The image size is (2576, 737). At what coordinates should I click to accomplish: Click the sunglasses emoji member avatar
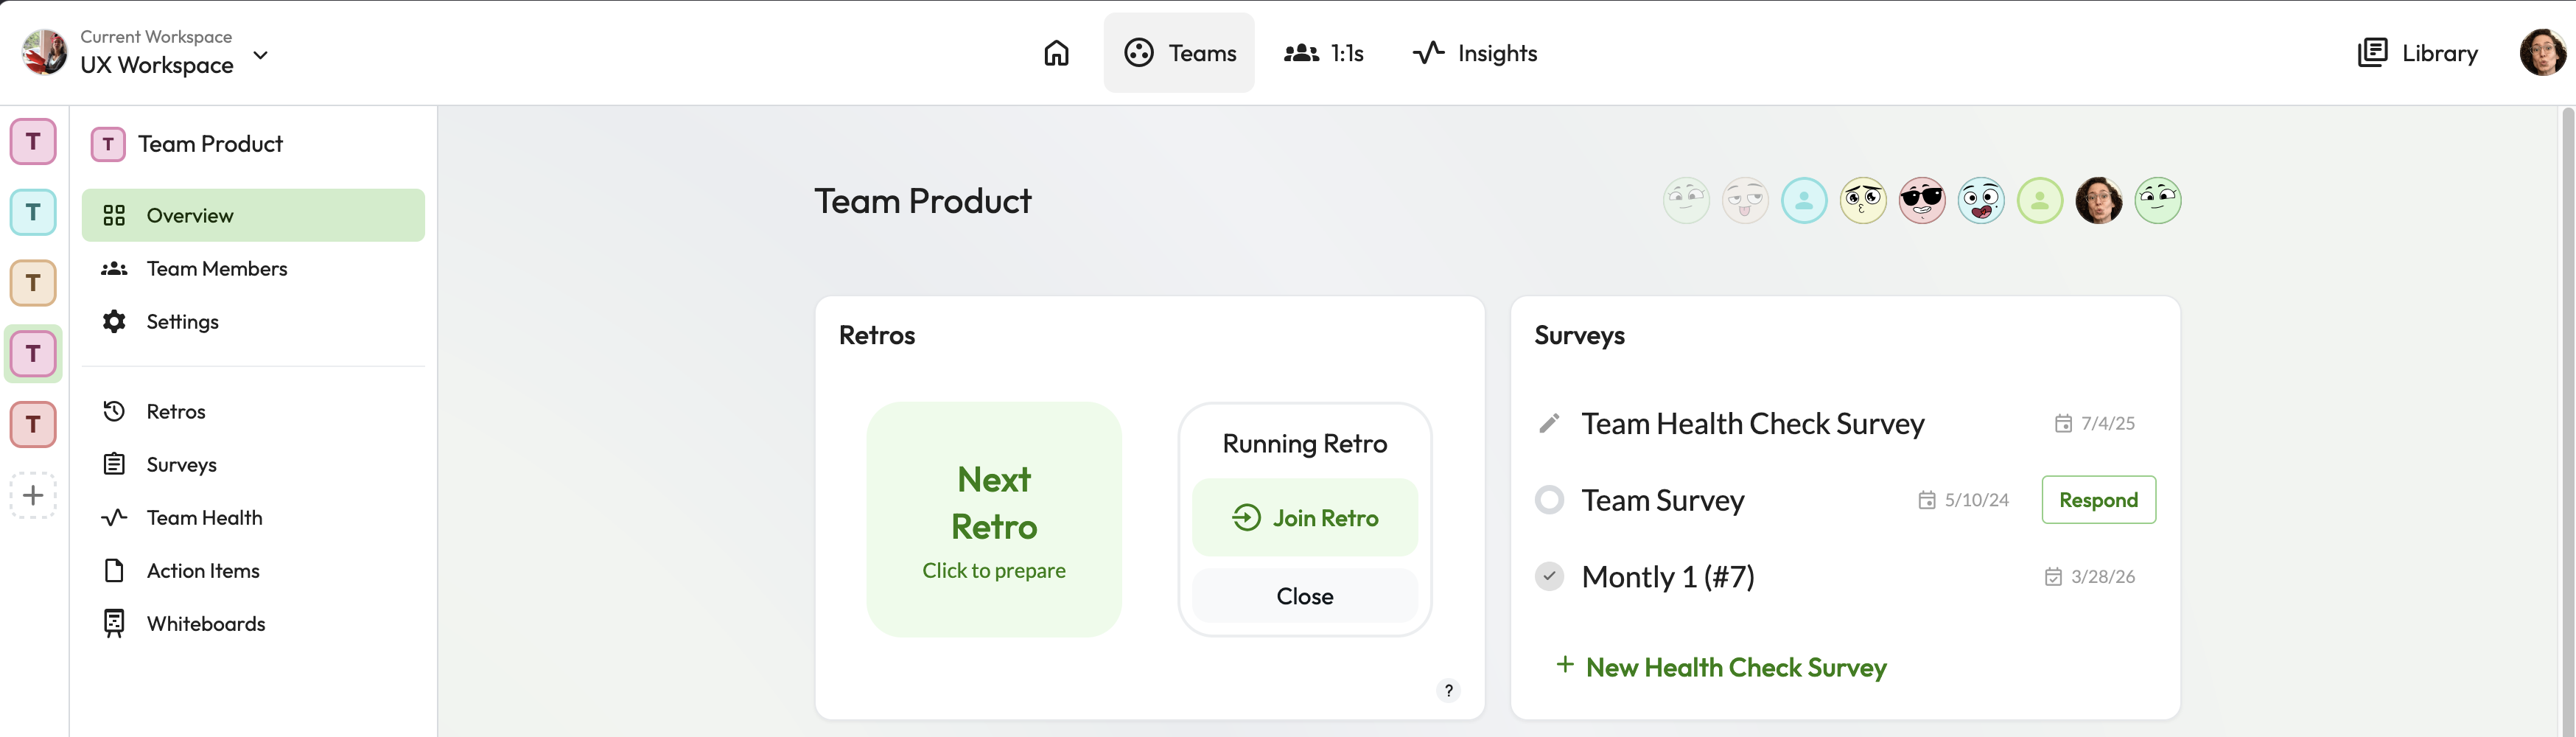point(1921,201)
